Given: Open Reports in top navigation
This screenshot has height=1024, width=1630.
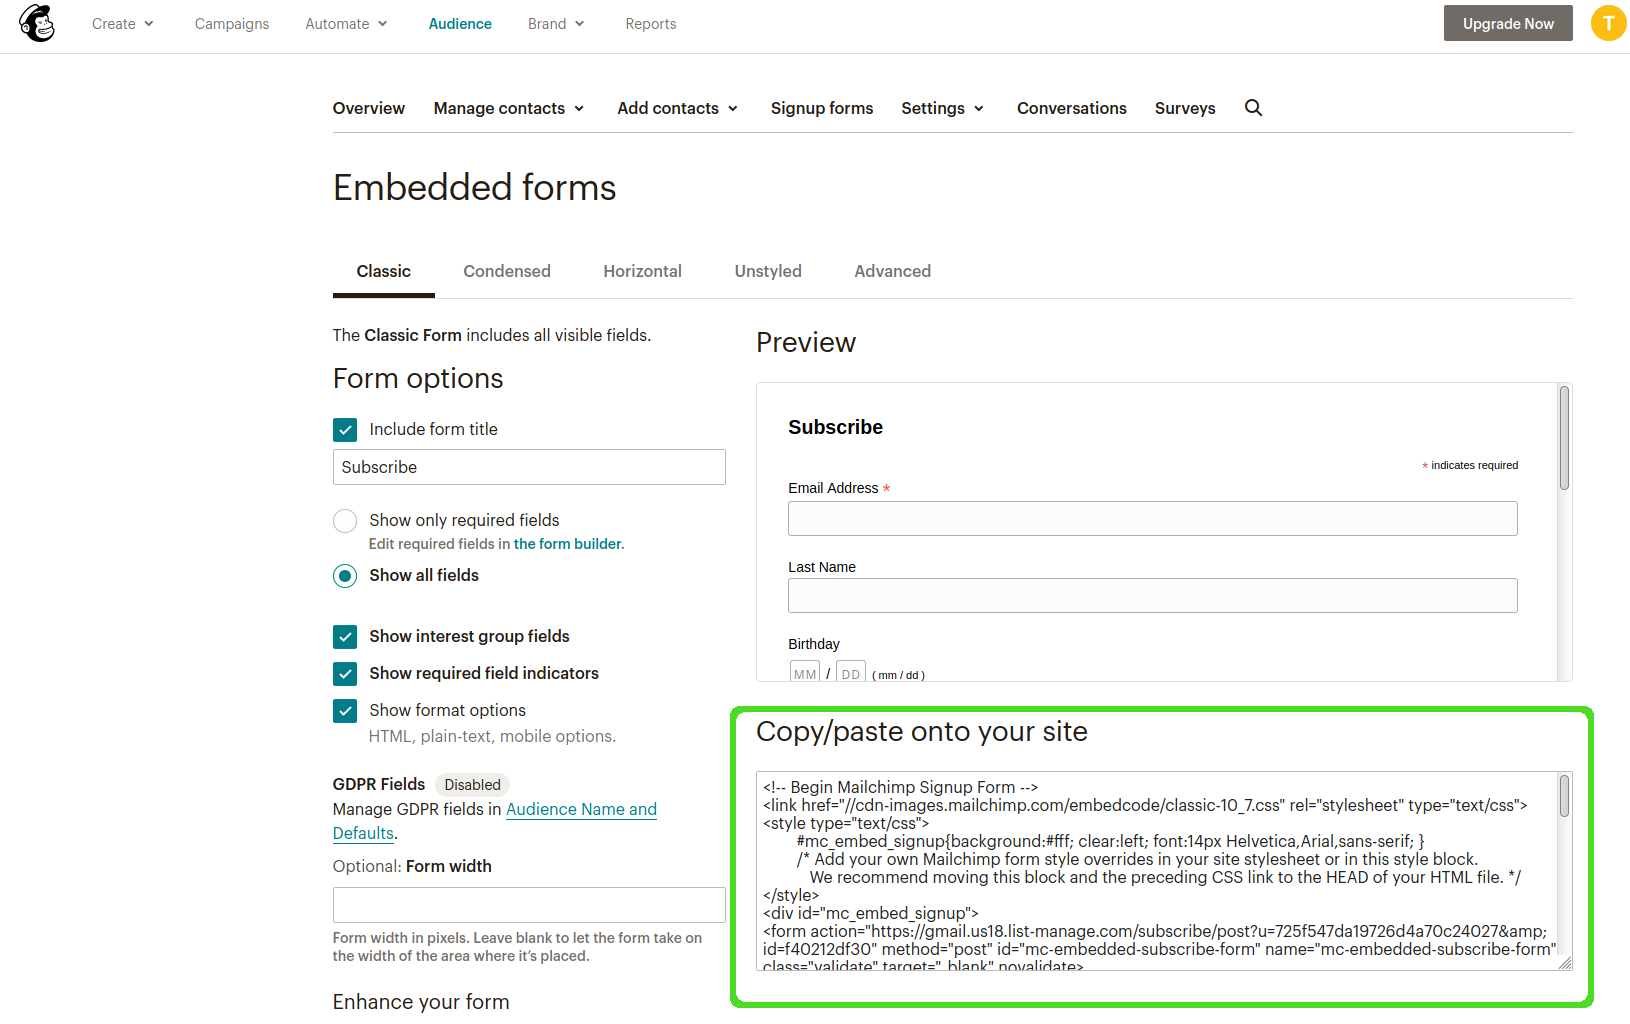Looking at the screenshot, I should pos(651,24).
